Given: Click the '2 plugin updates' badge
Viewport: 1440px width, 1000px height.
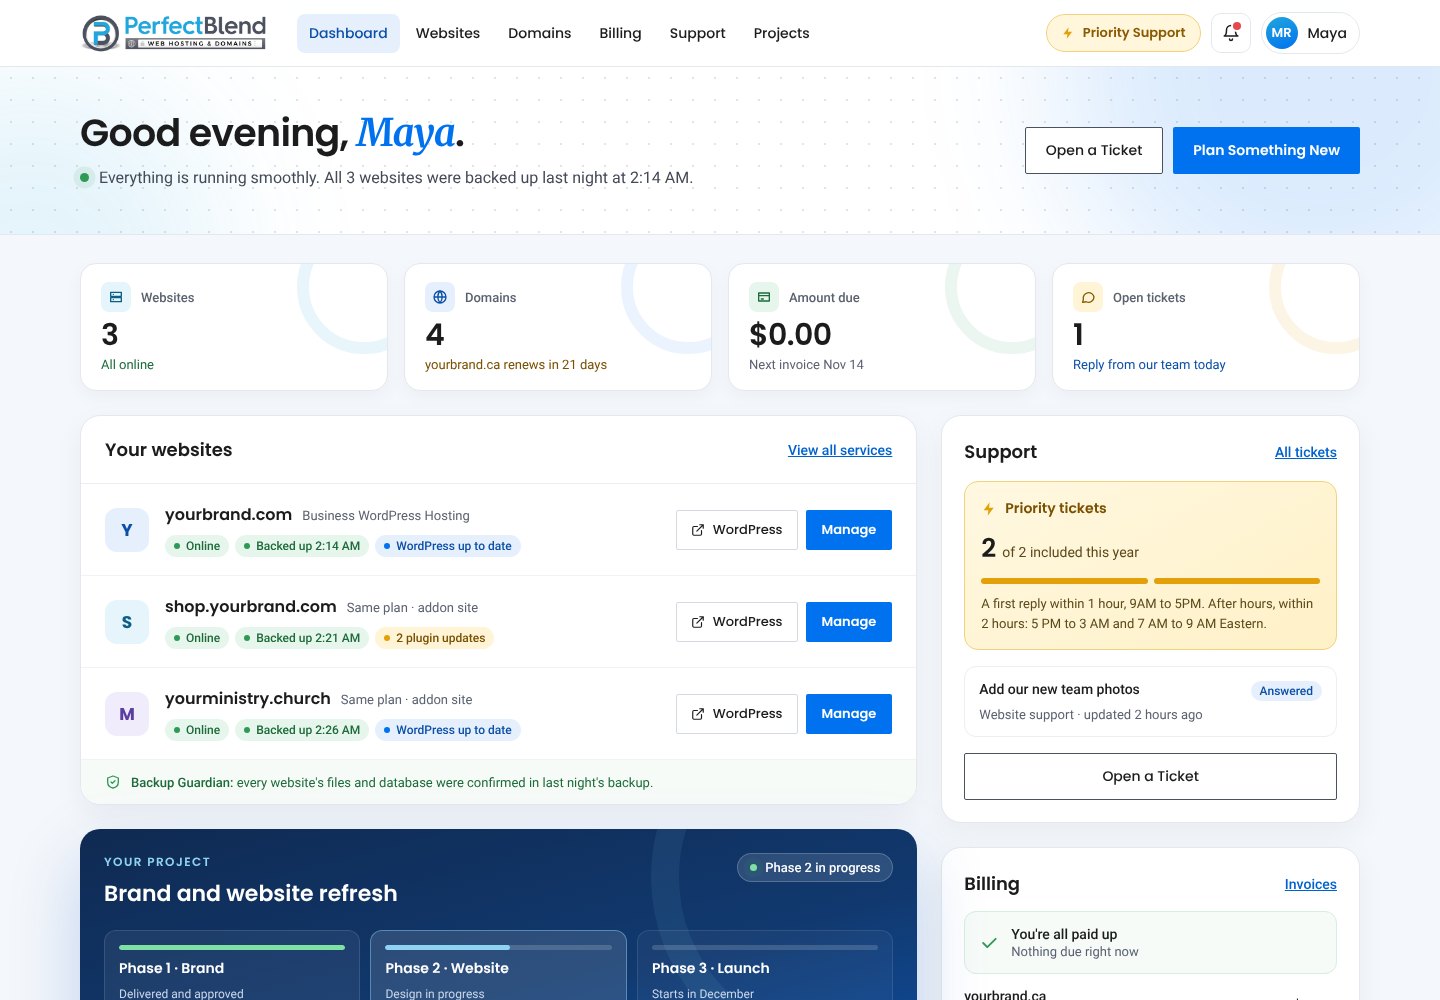Looking at the screenshot, I should point(434,638).
